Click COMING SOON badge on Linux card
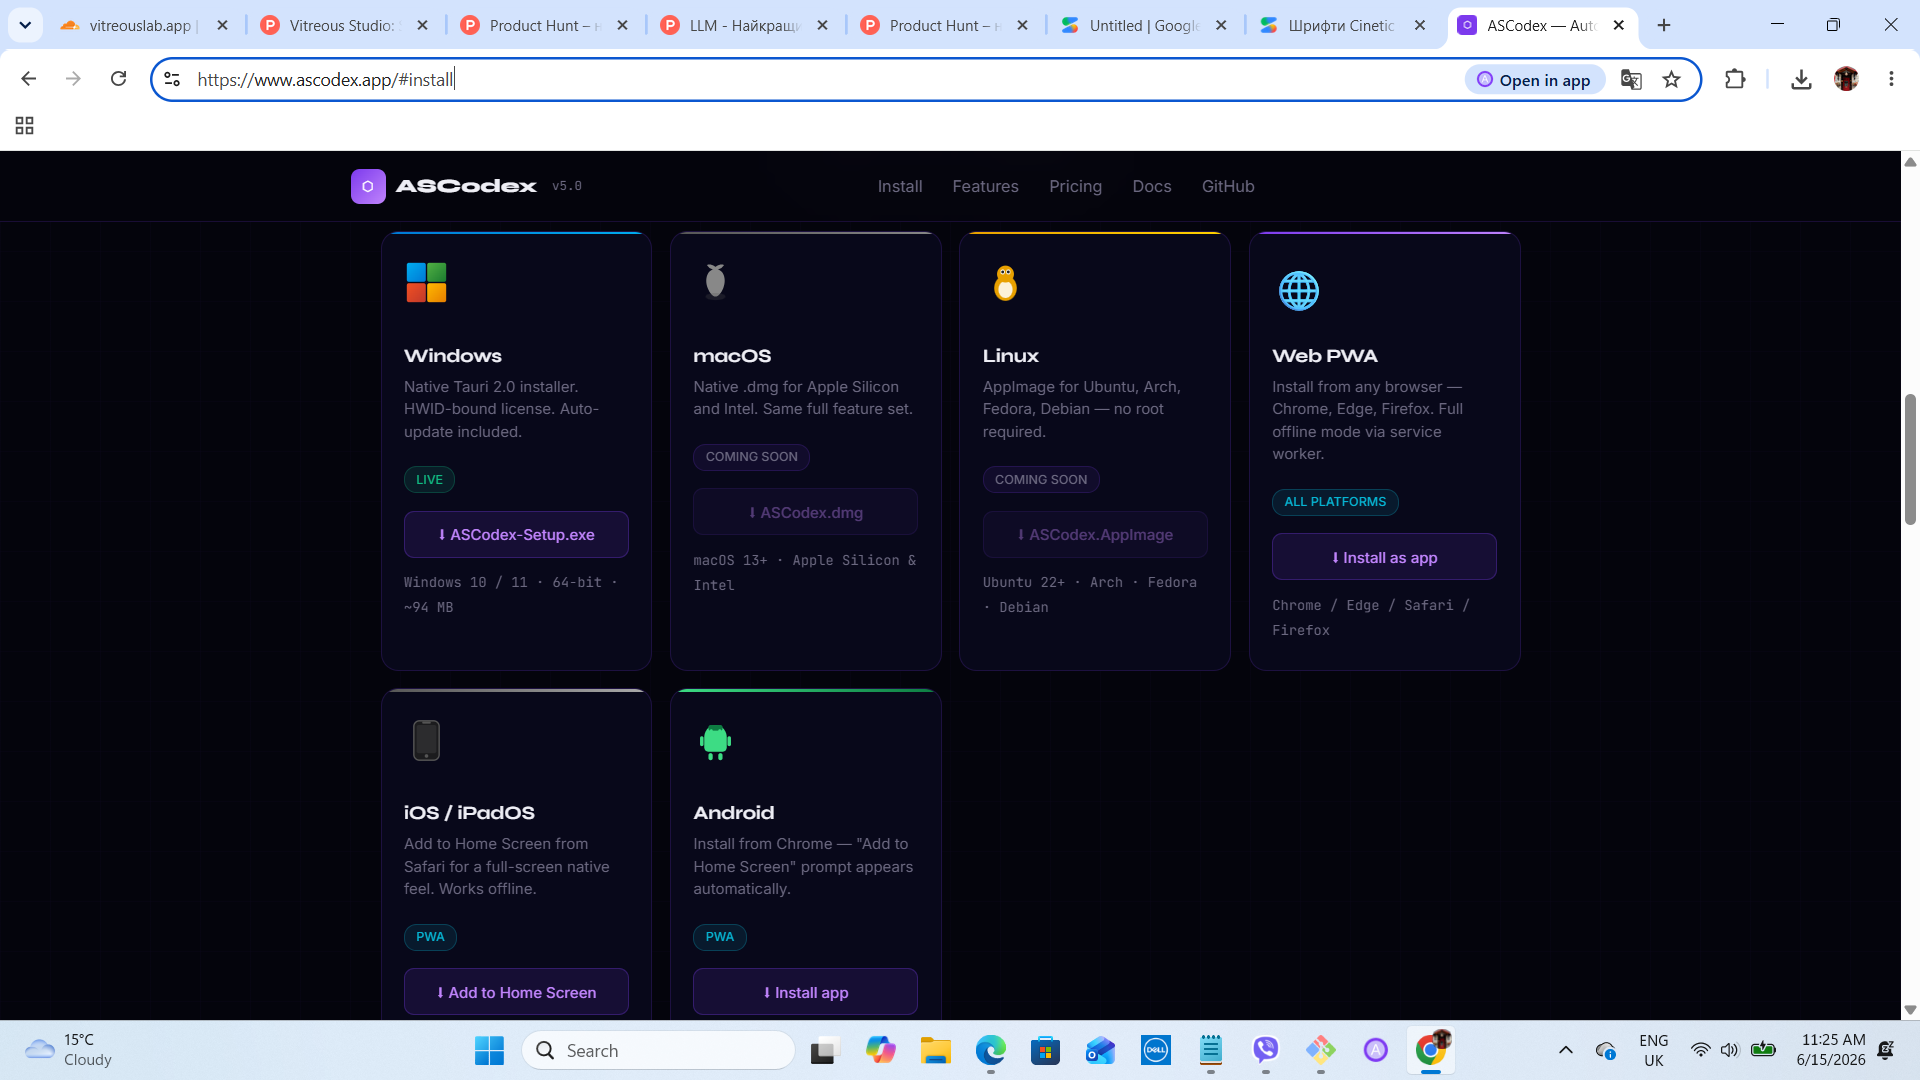1920x1080 pixels. pyautogui.click(x=1041, y=480)
